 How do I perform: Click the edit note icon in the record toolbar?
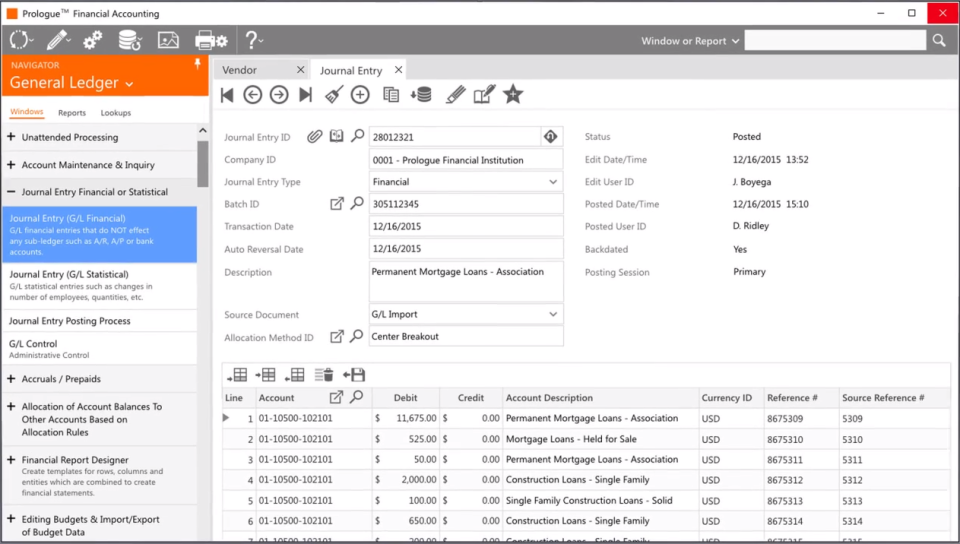pos(484,95)
